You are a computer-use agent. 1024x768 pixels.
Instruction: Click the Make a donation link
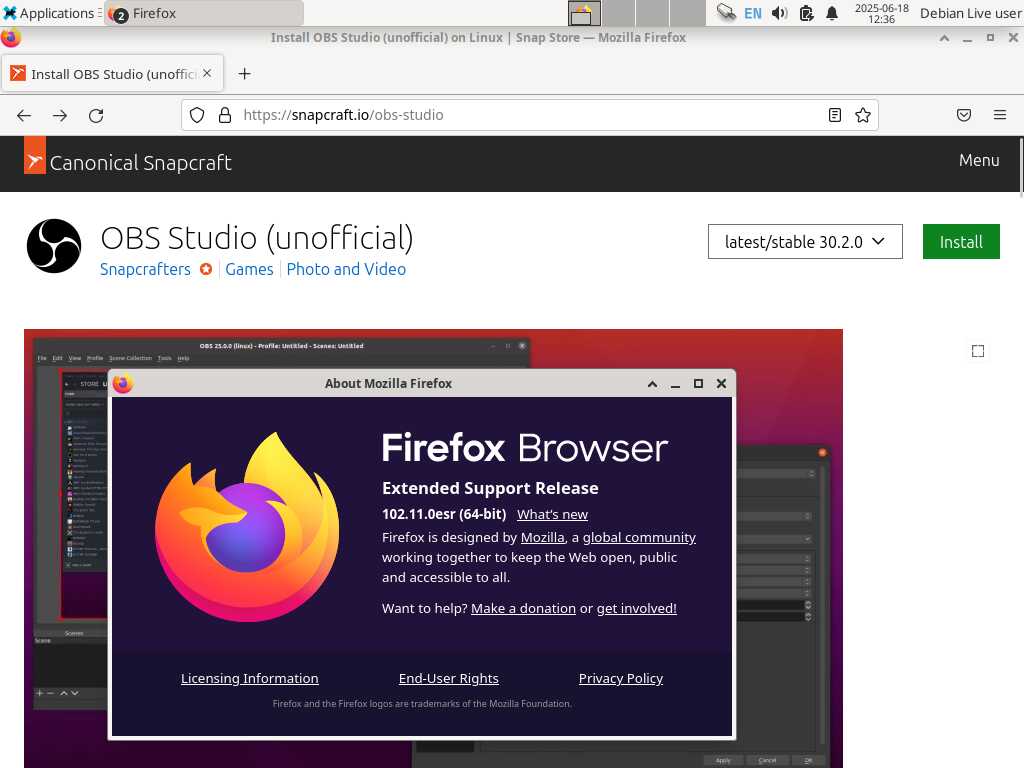point(523,609)
